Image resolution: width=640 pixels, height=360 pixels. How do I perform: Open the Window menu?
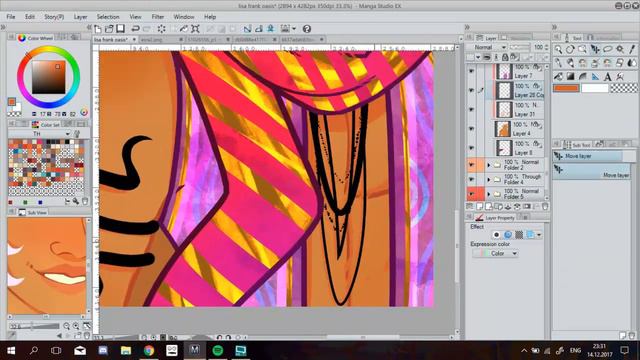point(184,17)
